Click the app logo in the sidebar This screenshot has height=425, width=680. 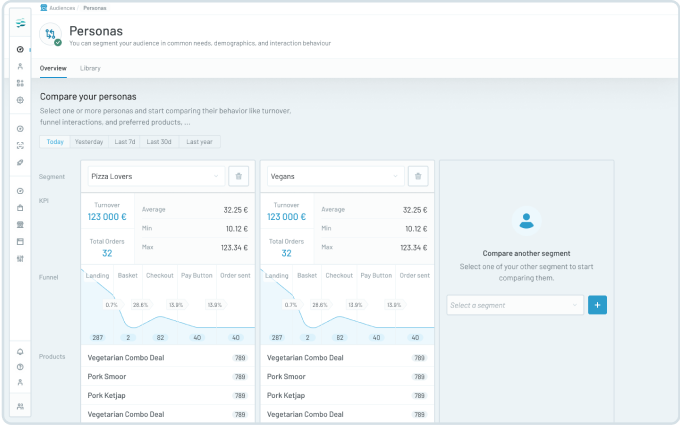(20, 24)
